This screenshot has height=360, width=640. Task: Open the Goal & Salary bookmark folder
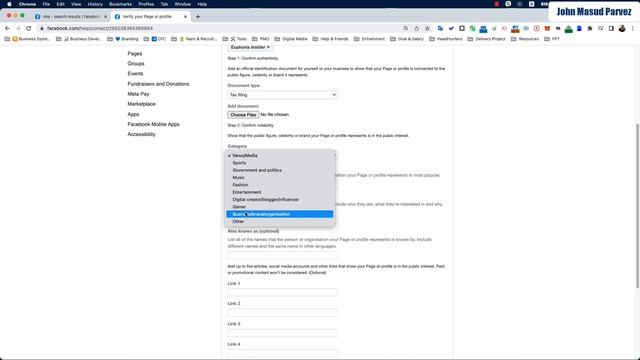407,39
